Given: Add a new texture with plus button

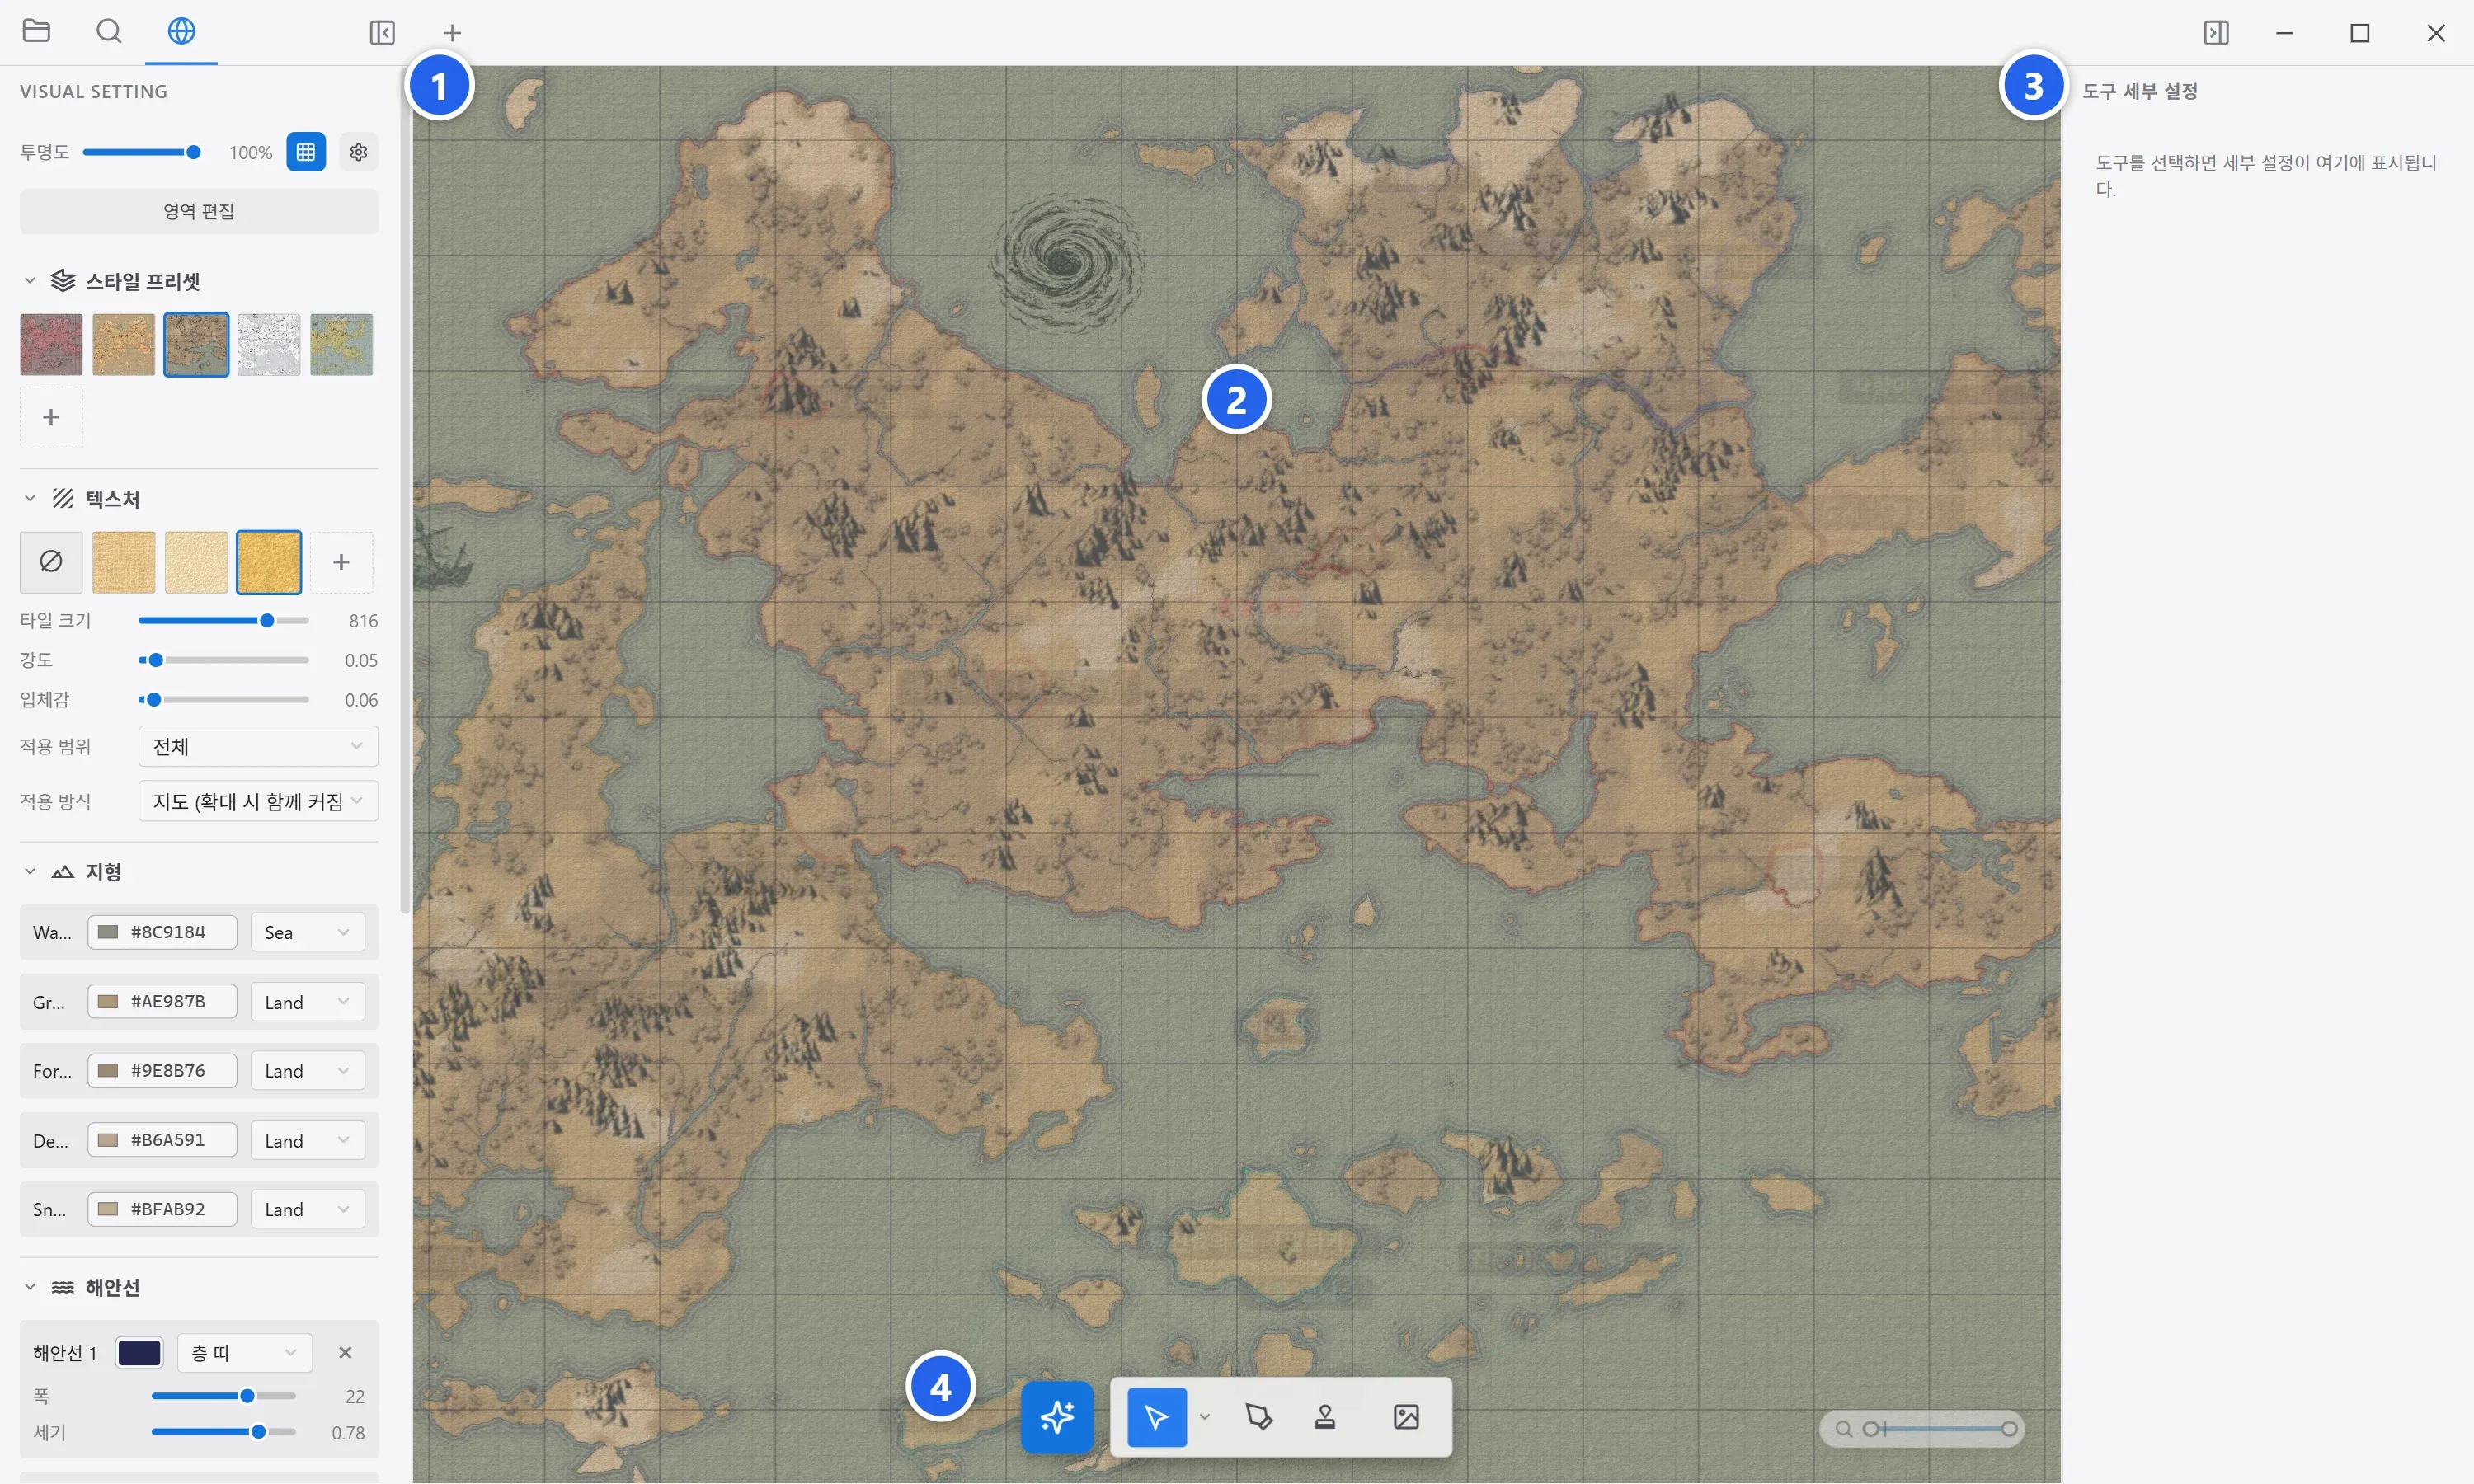Looking at the screenshot, I should 341,562.
